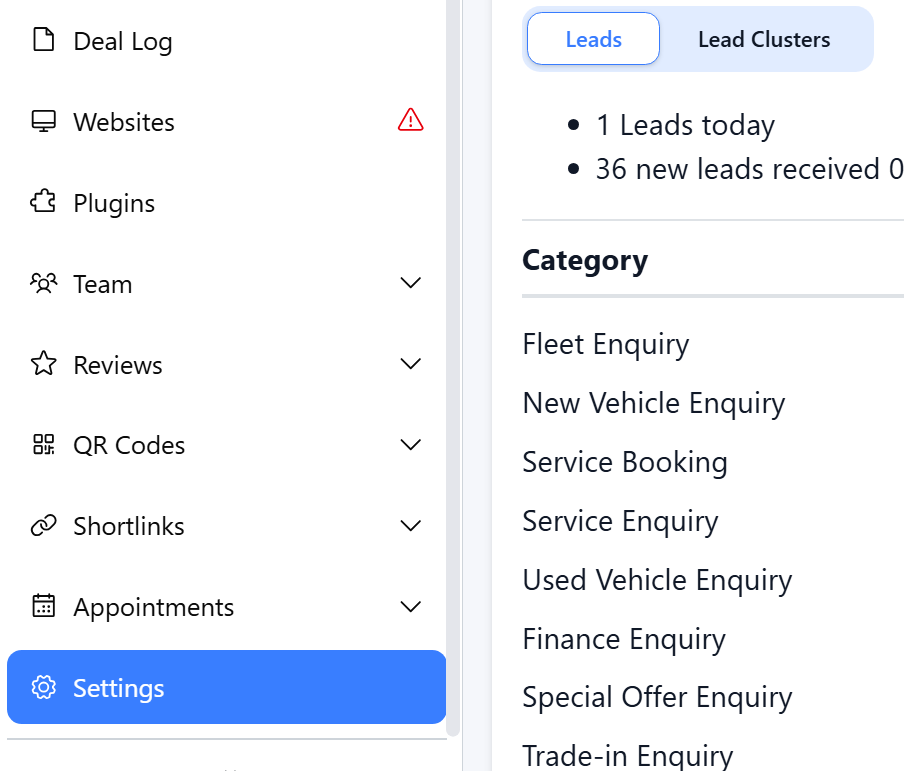Click the red warning triangle beside Websites

tap(410, 121)
